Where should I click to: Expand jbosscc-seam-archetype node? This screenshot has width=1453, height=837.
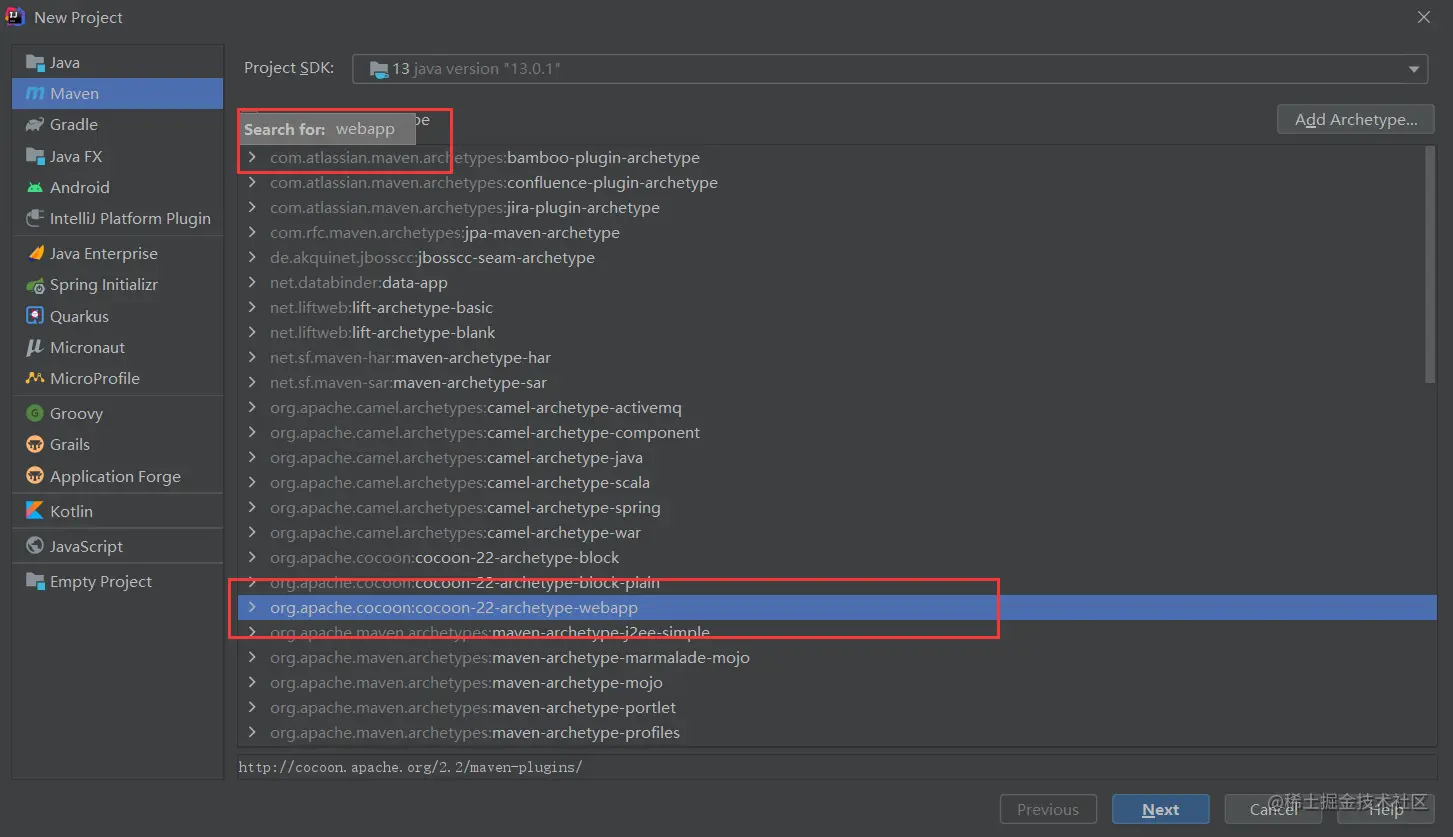point(252,257)
